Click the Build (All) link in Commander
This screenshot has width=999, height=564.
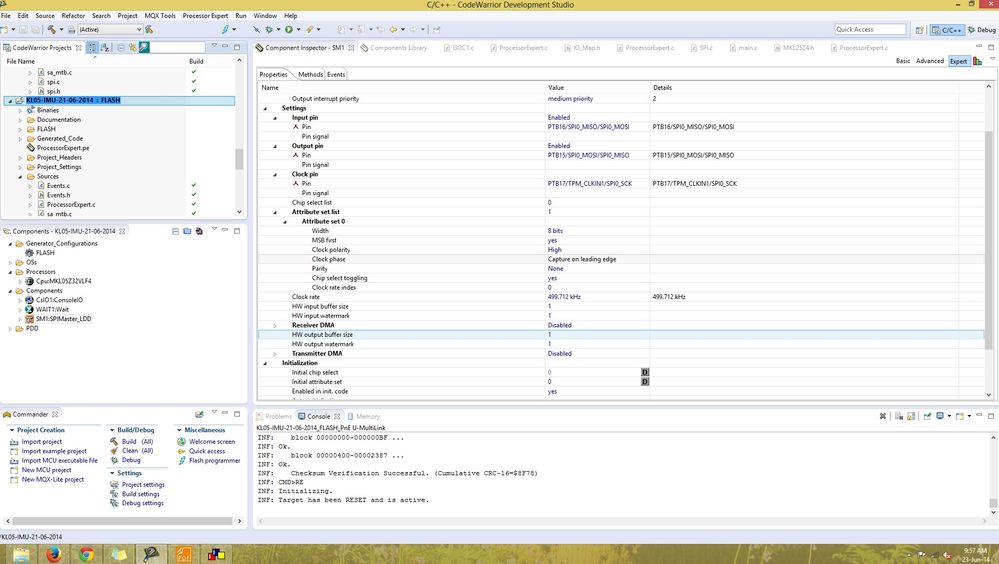pyautogui.click(x=137, y=442)
